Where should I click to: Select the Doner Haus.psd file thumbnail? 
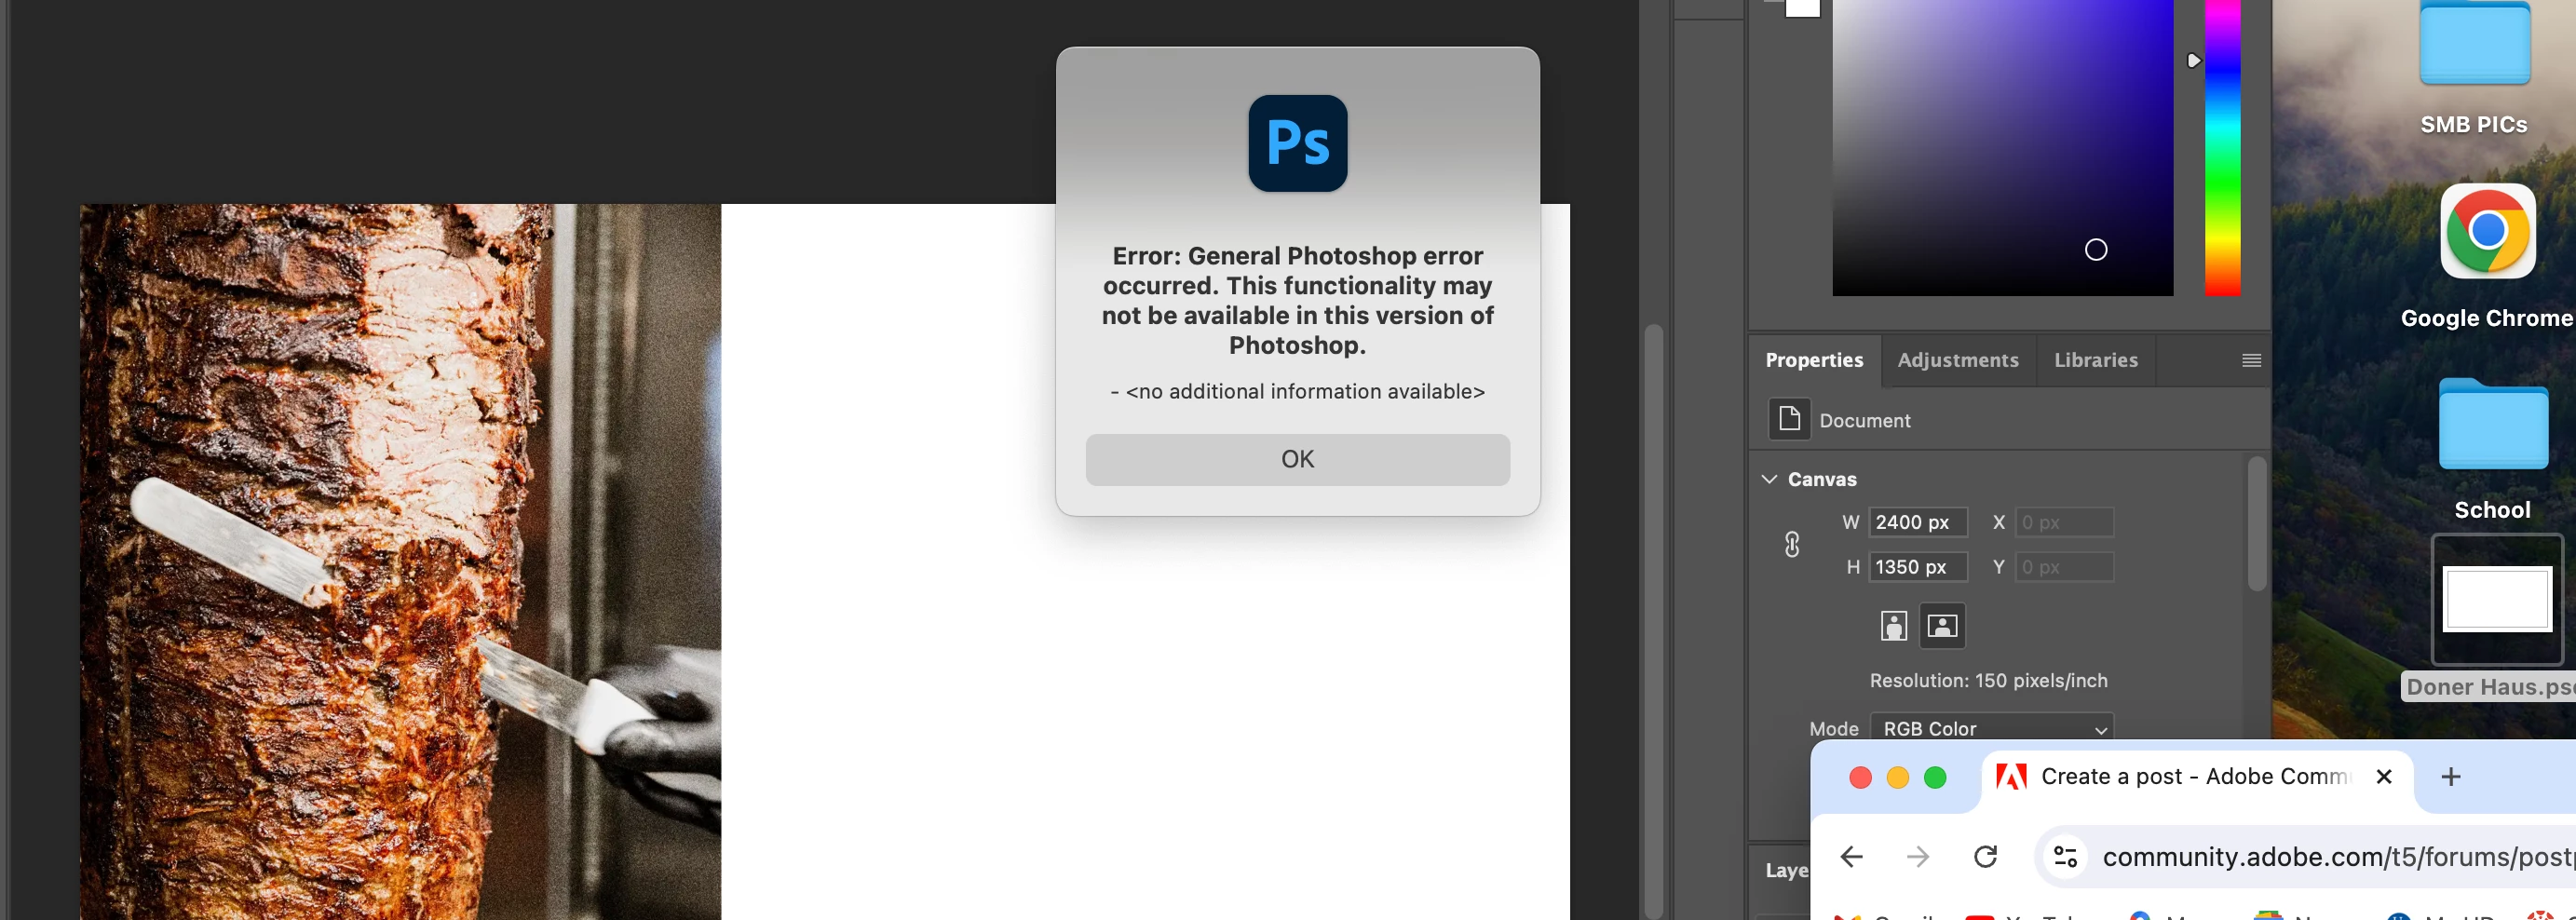2496,599
